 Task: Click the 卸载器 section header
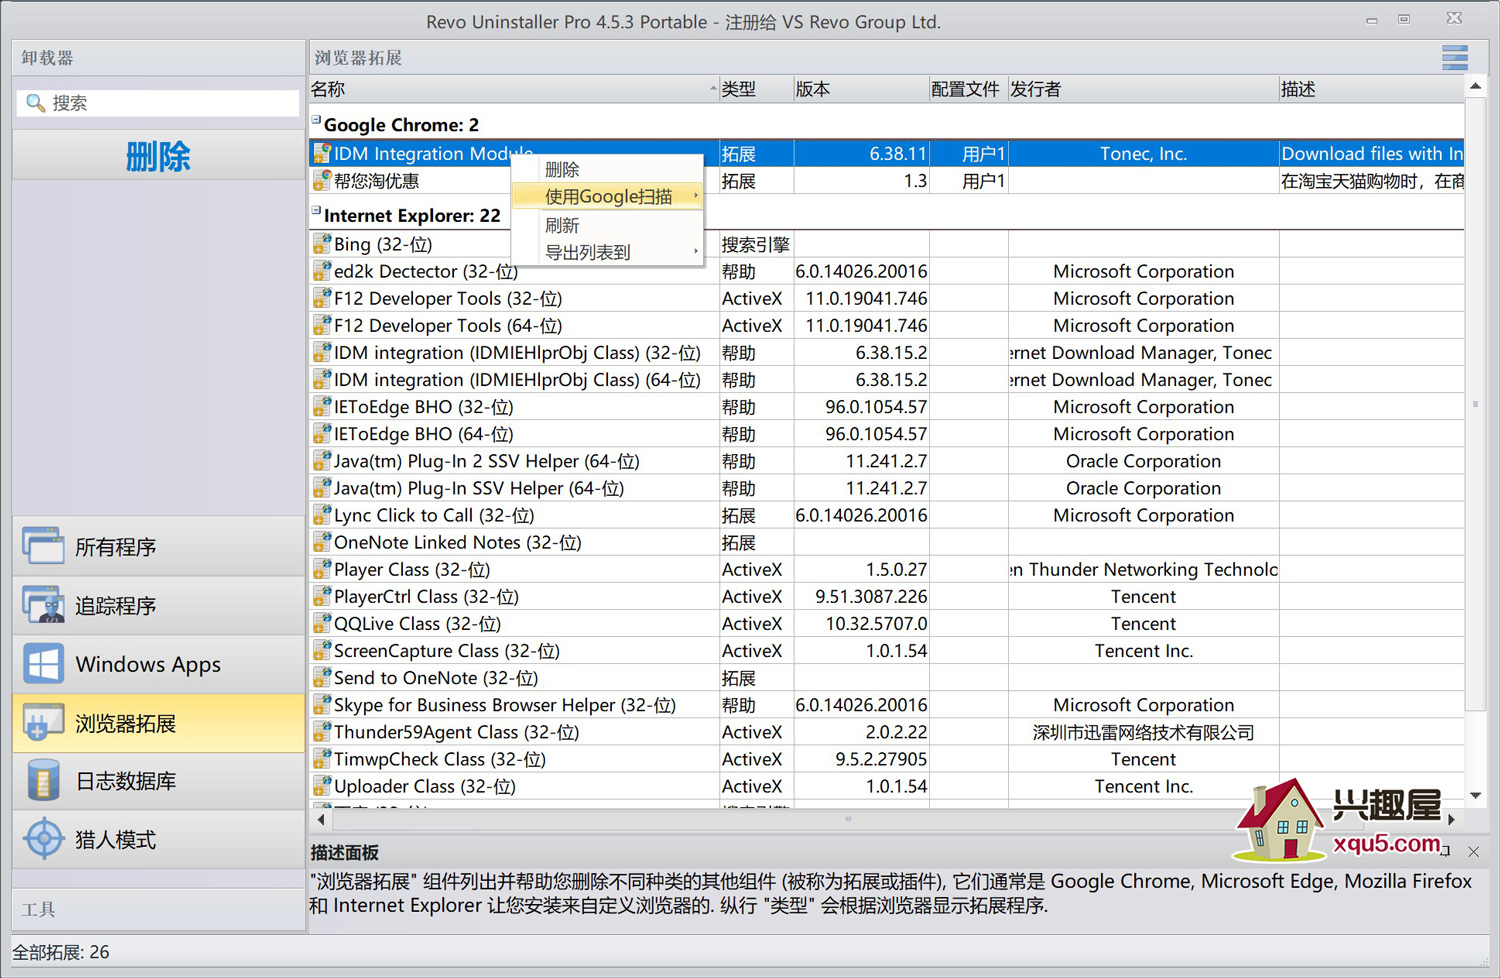(x=158, y=58)
